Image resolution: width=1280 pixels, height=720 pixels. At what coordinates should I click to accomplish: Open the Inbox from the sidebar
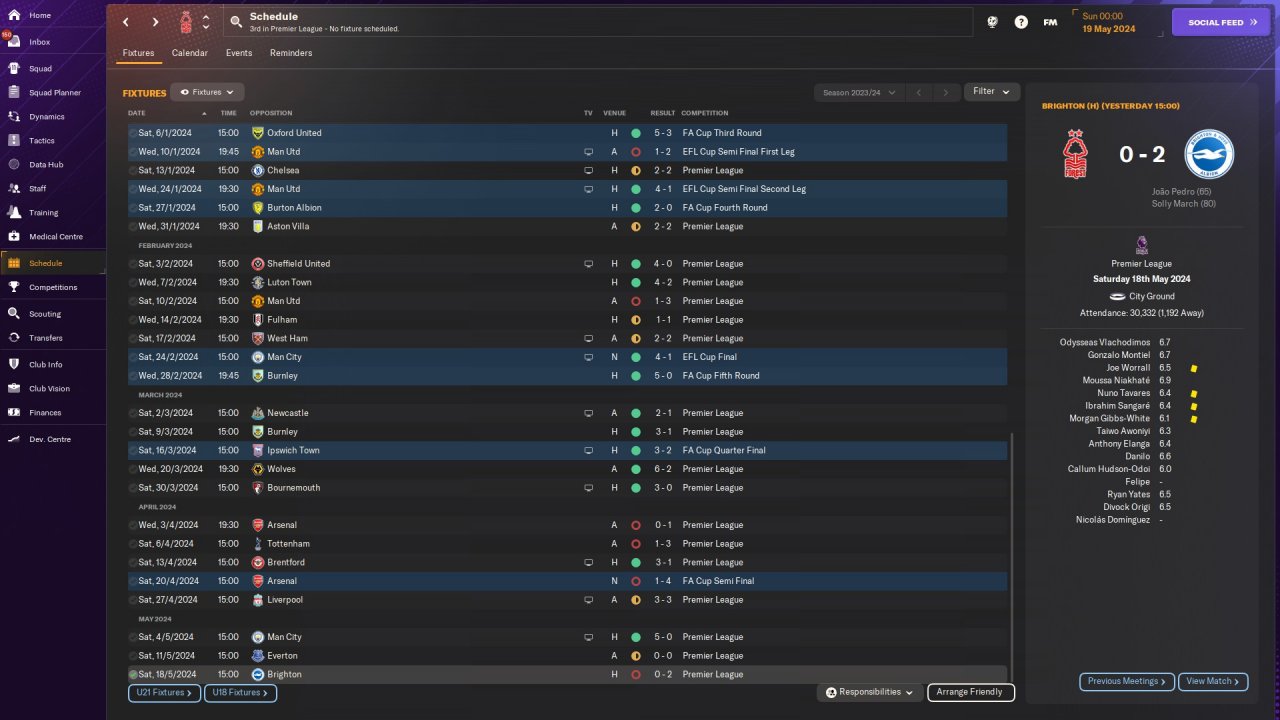click(x=40, y=42)
